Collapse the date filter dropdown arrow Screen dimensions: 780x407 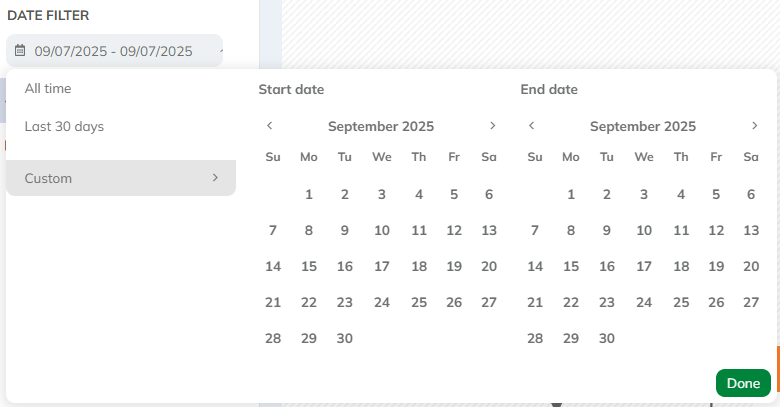pyautogui.click(x=219, y=50)
